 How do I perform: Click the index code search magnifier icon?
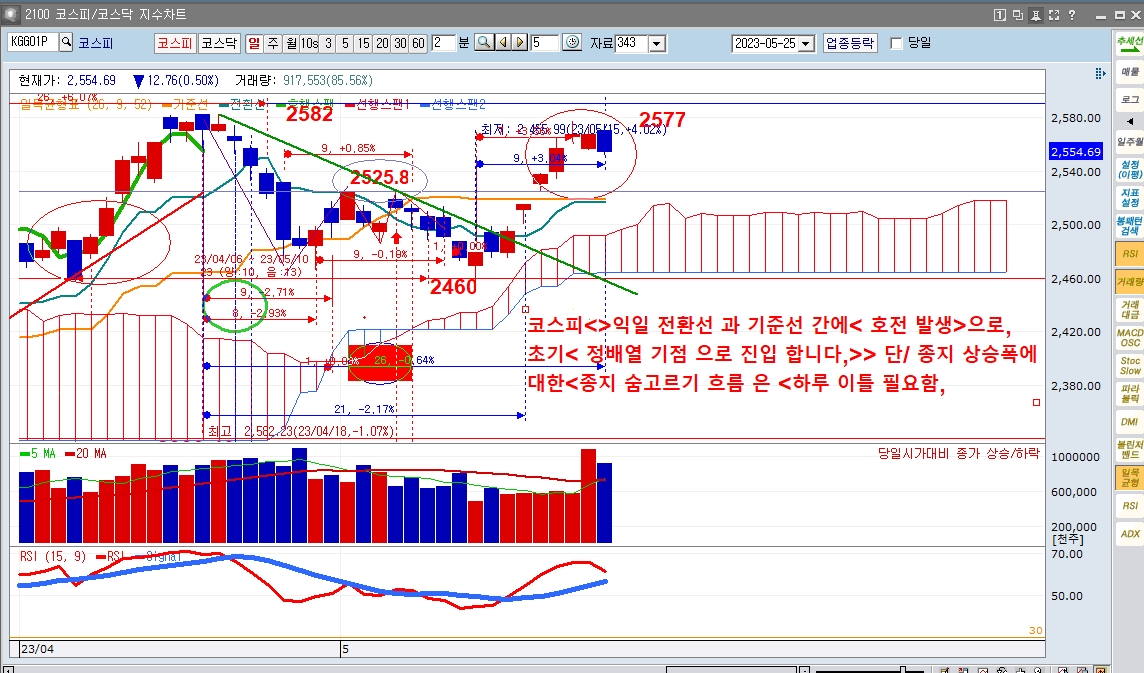[66, 43]
